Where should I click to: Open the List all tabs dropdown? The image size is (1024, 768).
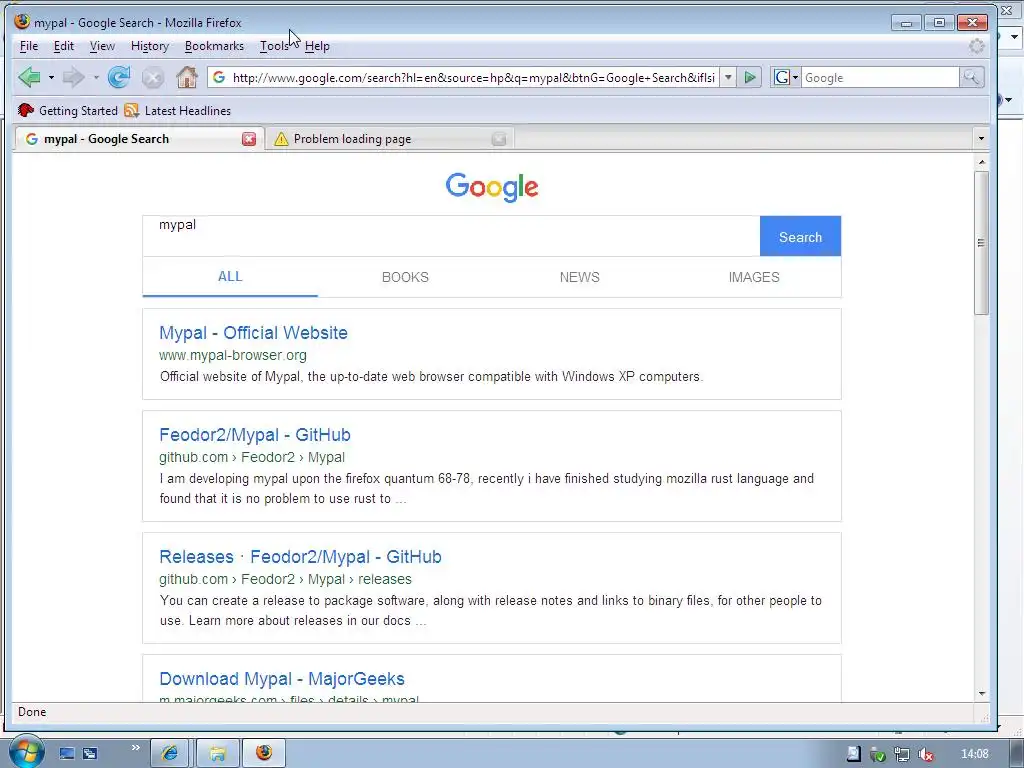[981, 138]
